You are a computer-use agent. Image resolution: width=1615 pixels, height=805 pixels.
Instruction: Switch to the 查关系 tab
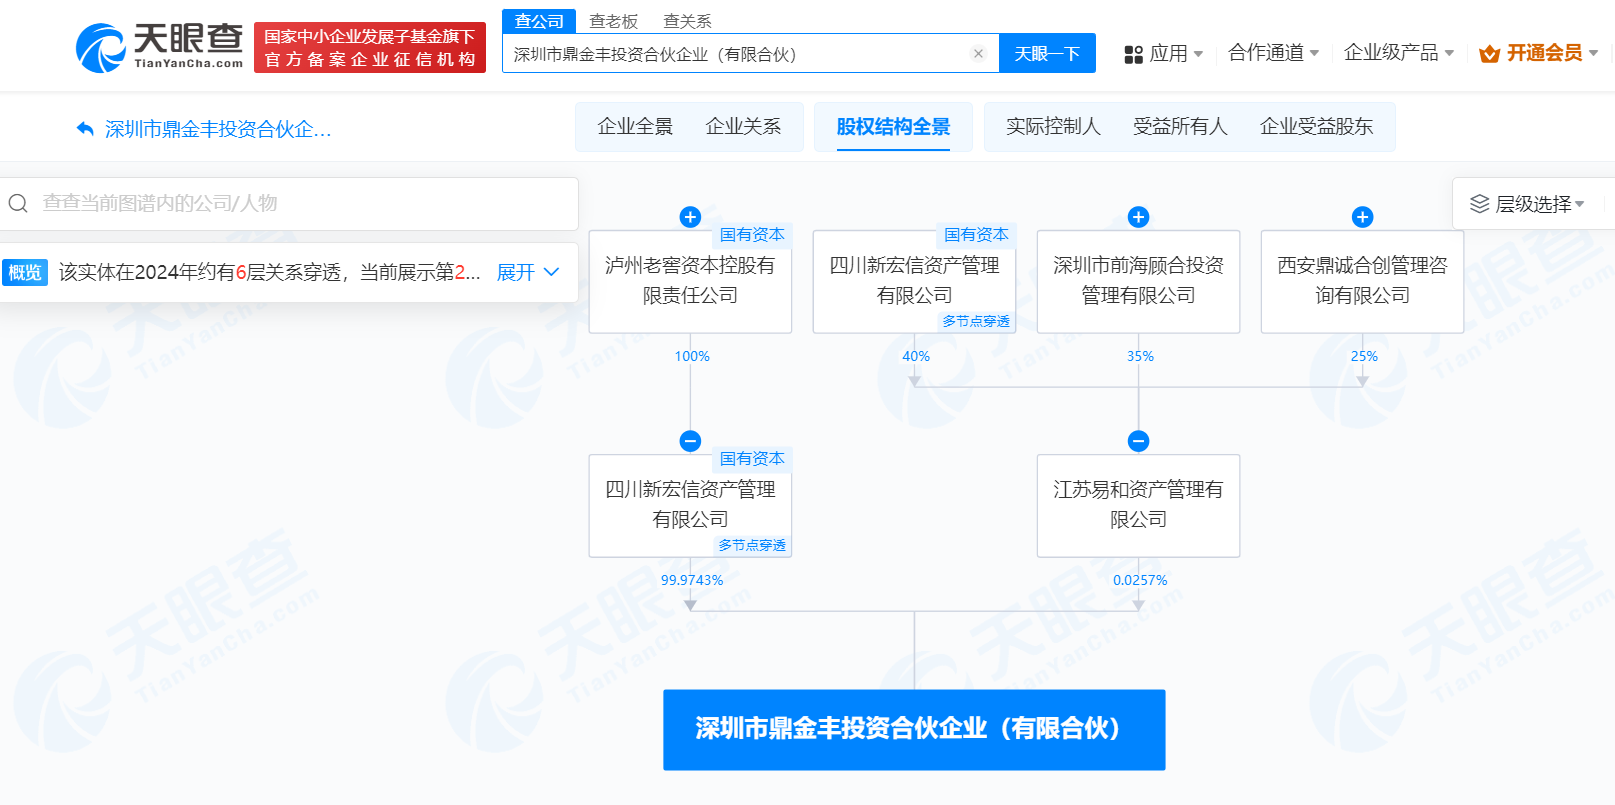pos(687,21)
